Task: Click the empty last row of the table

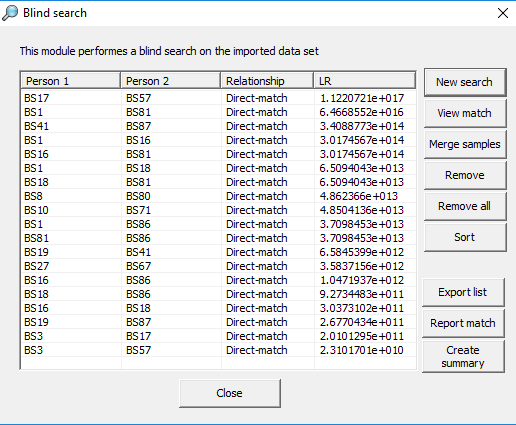Action: click(218, 363)
